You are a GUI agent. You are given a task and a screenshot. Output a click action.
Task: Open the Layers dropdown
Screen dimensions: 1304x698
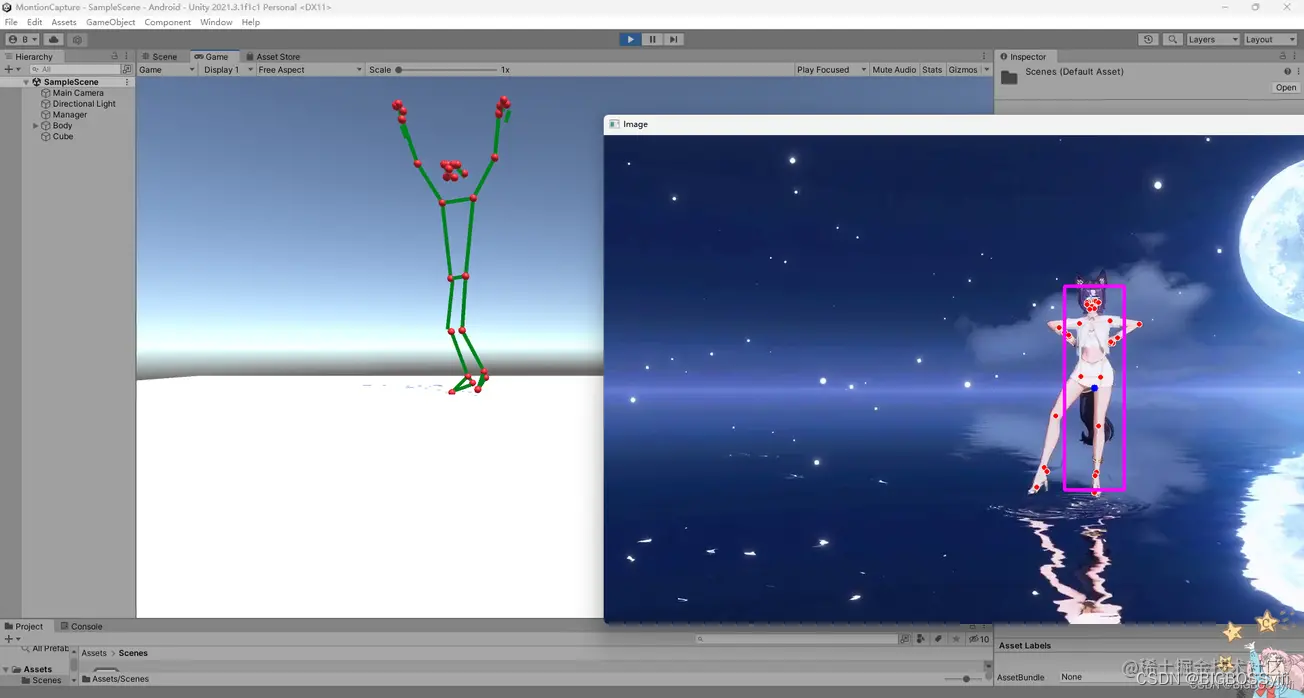click(1212, 40)
